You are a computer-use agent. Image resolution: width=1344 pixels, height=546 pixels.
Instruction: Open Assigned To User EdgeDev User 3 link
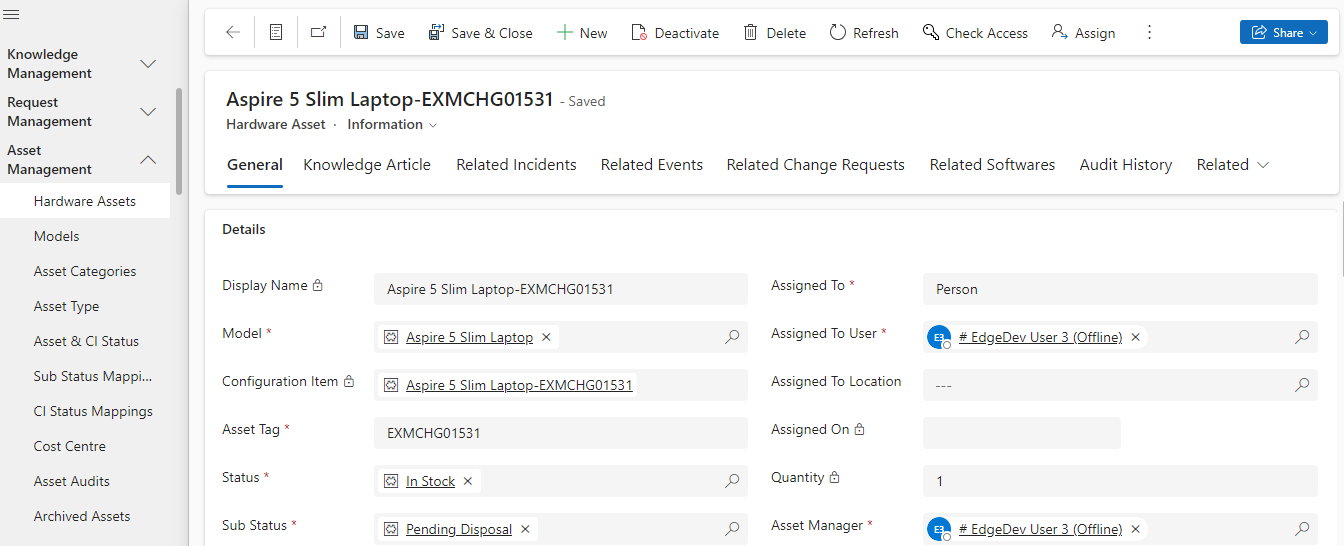pyautogui.click(x=1040, y=337)
